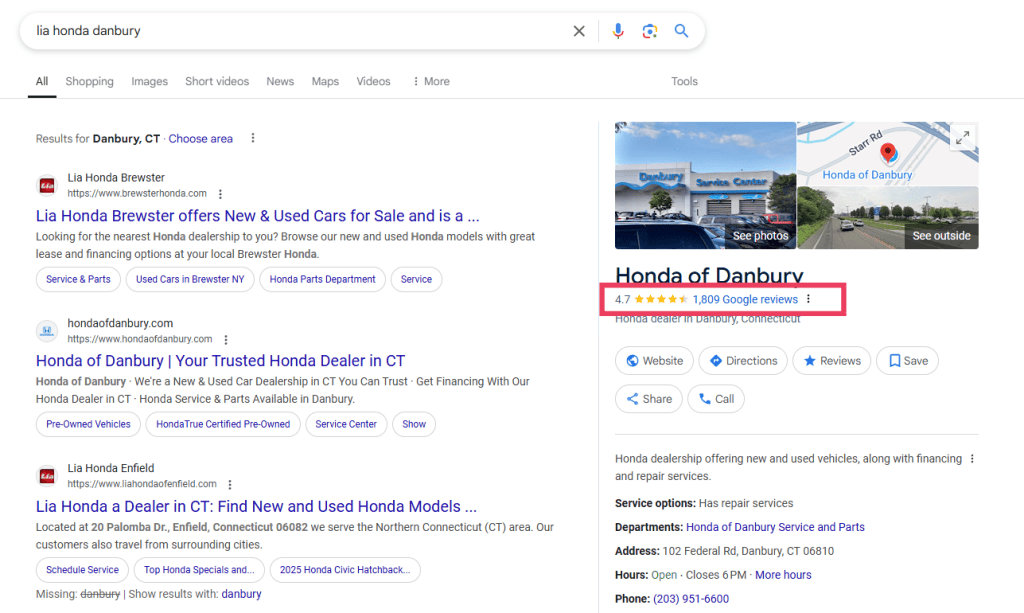Open three-dot menu for liahondaofenfield.com result

[x=230, y=484]
